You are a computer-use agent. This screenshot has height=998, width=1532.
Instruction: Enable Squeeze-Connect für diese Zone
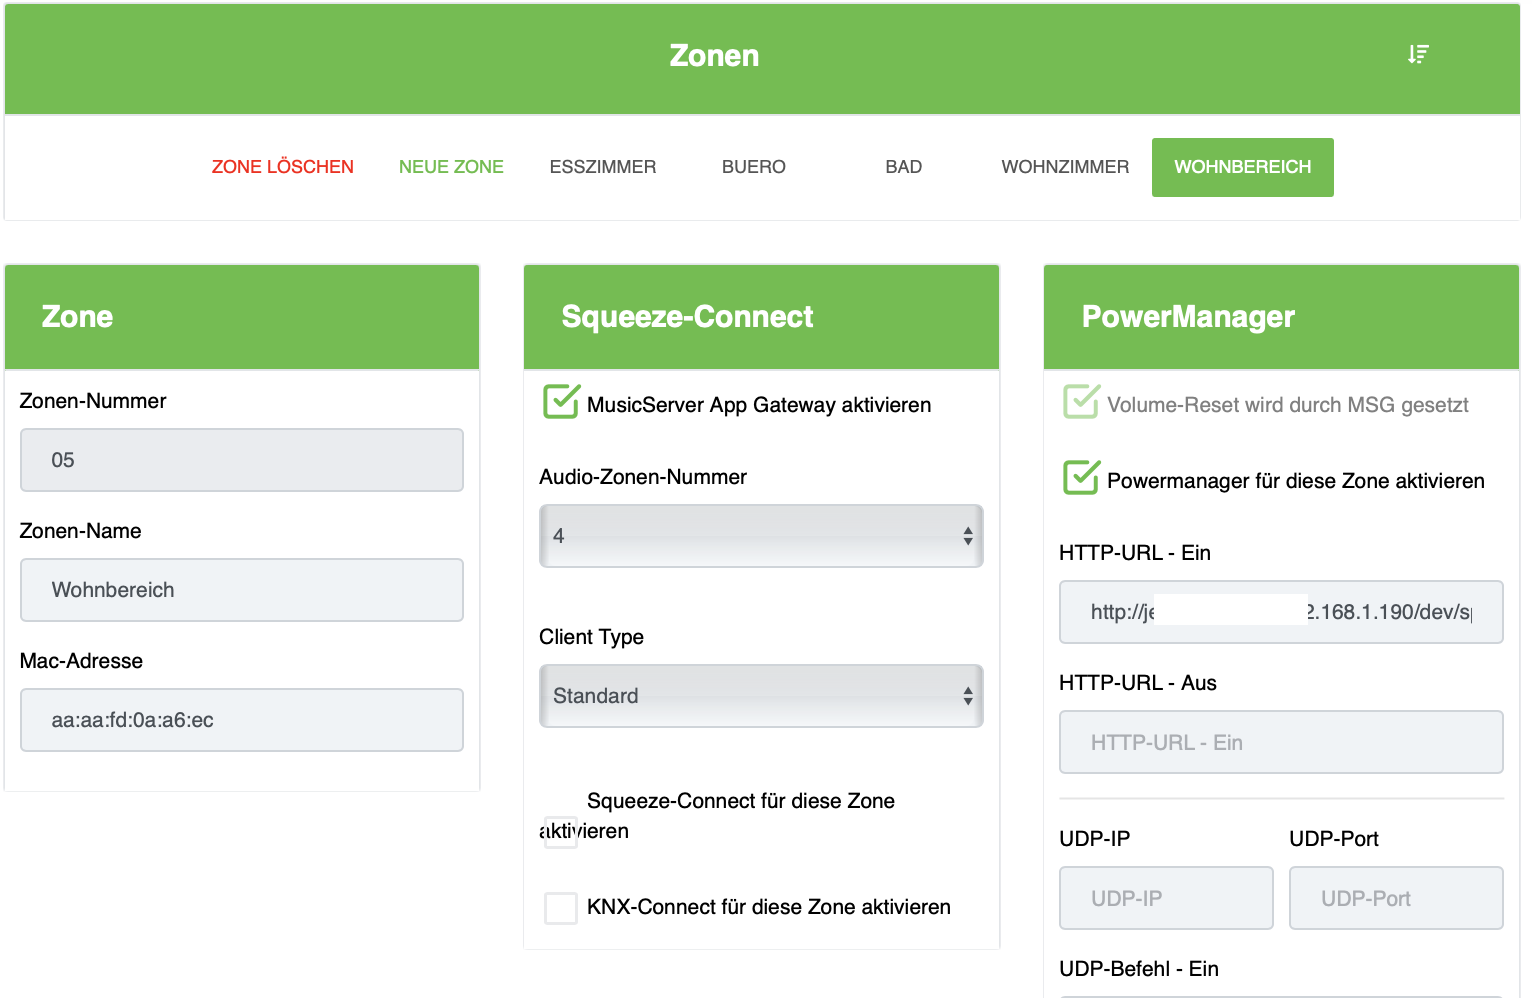coord(561,831)
